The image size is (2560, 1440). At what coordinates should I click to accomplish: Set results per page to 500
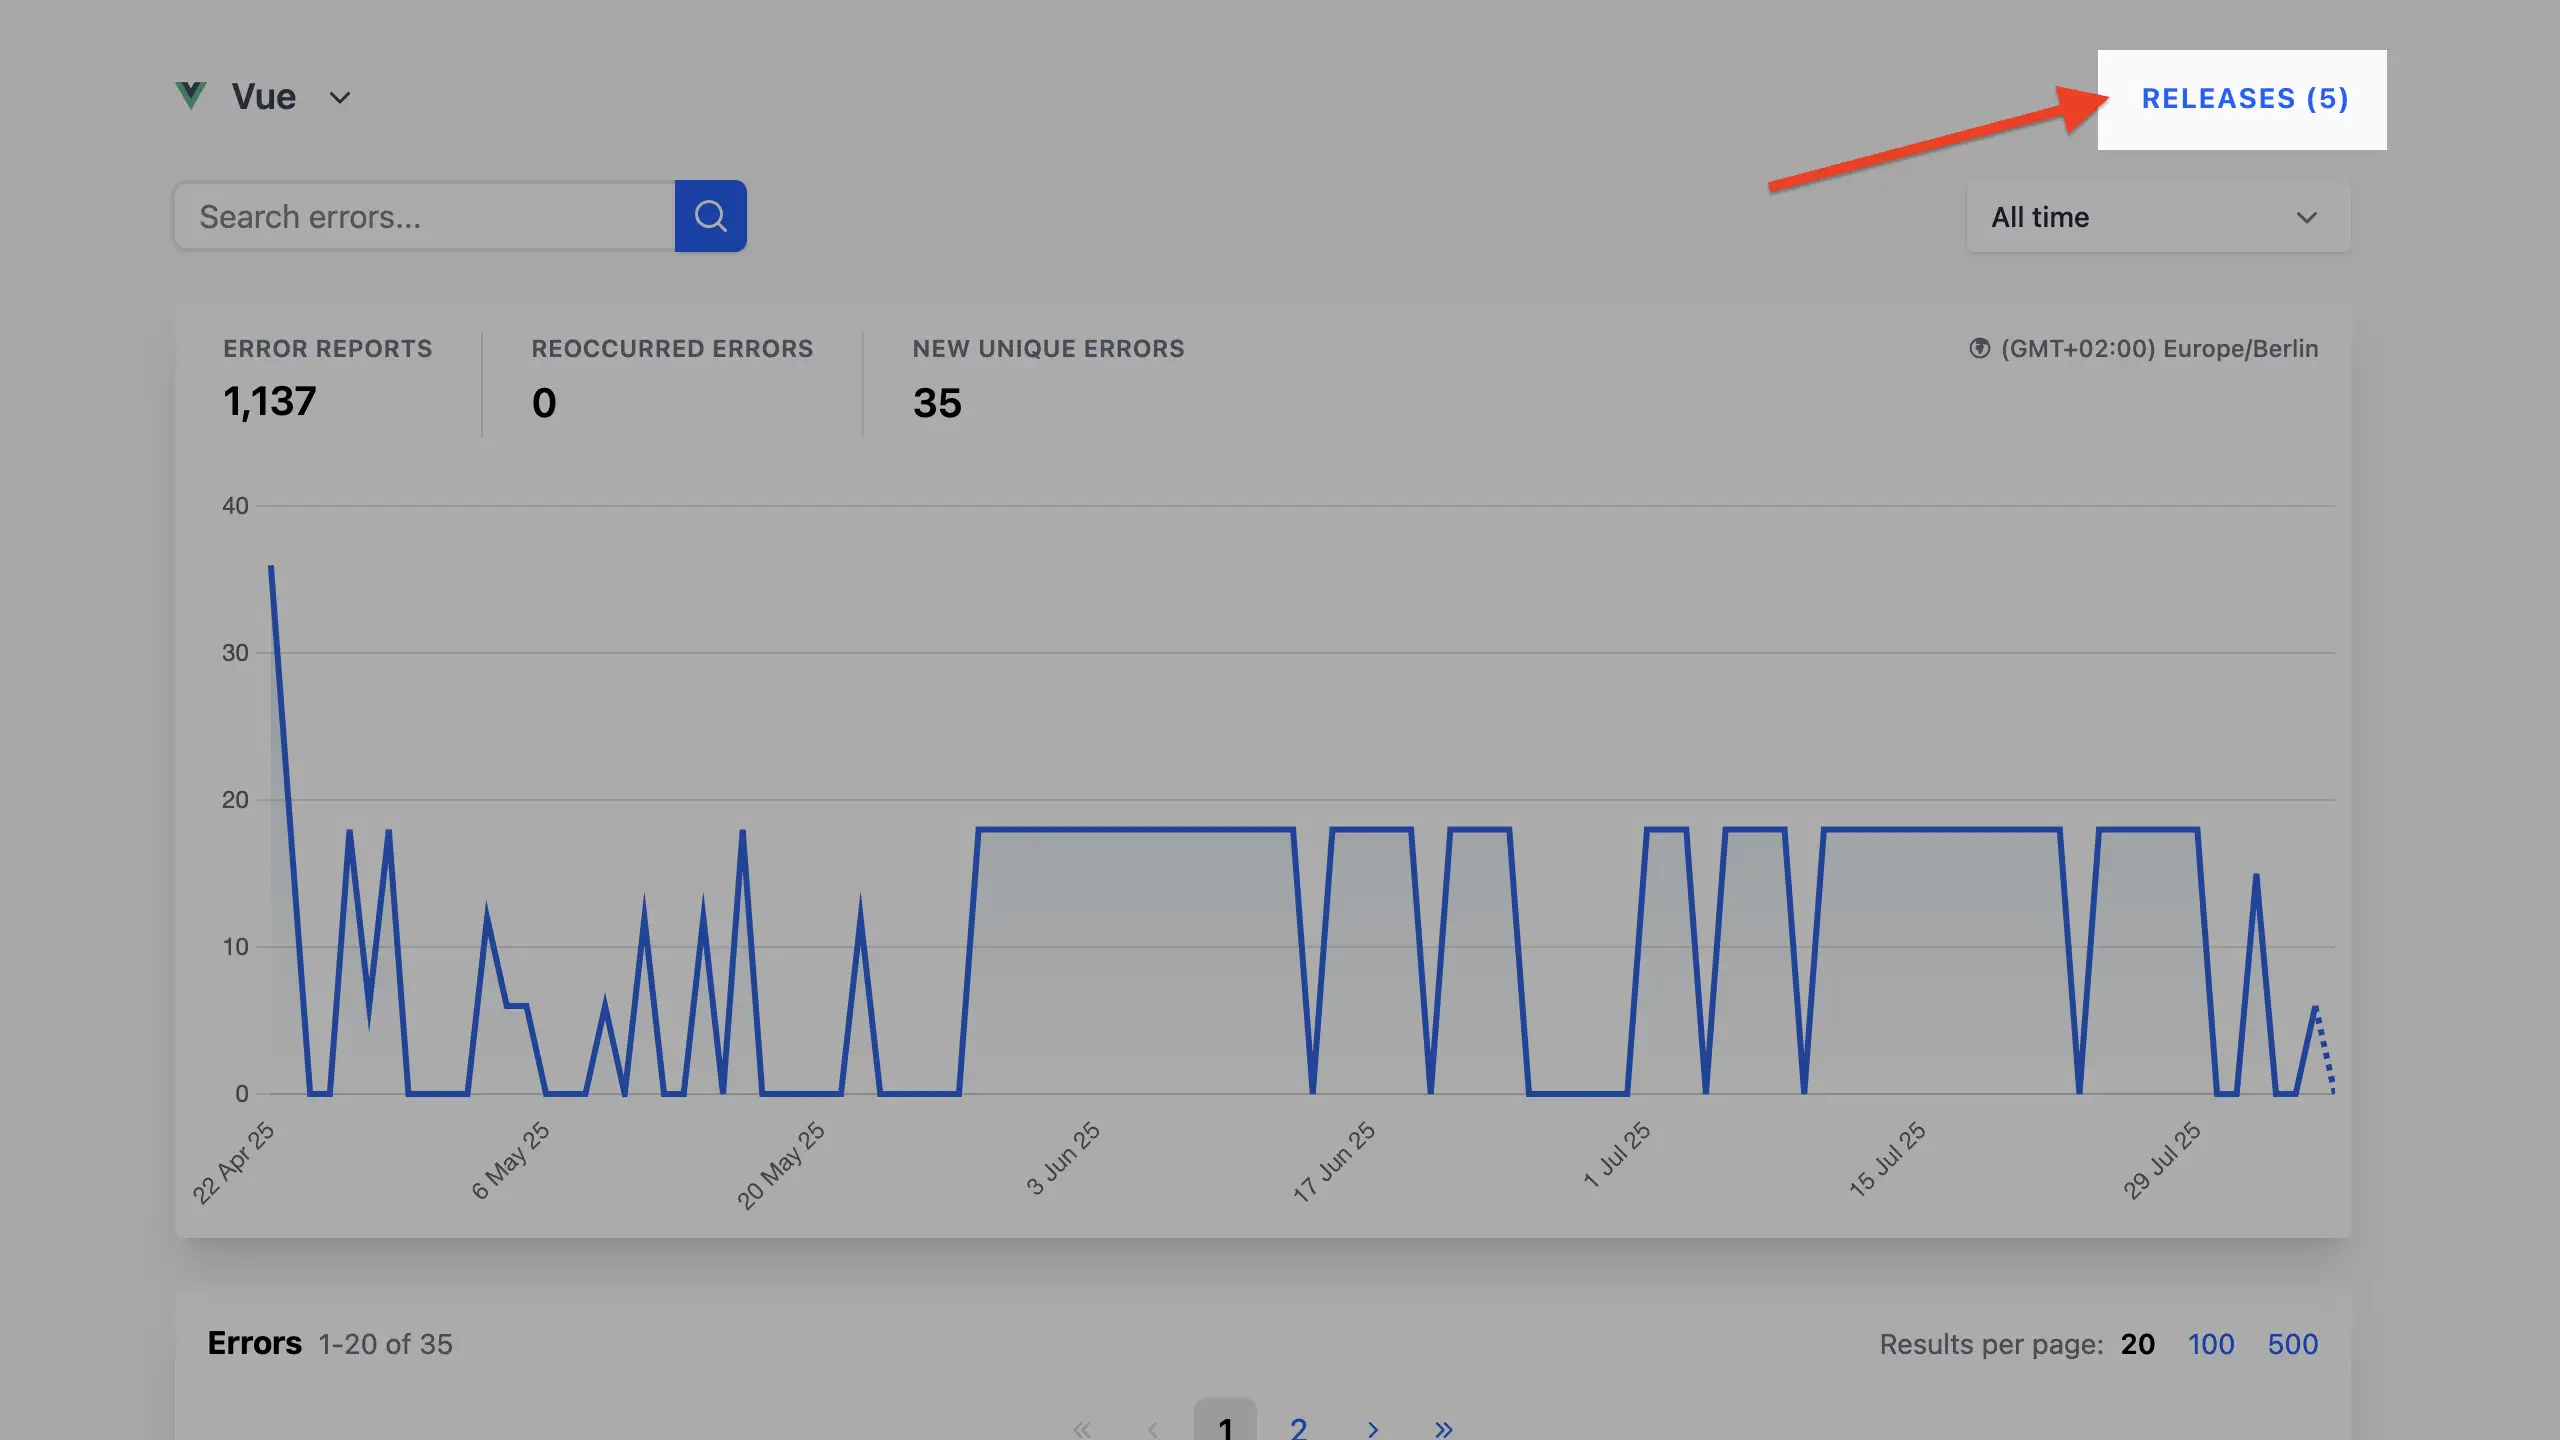coord(2293,1344)
